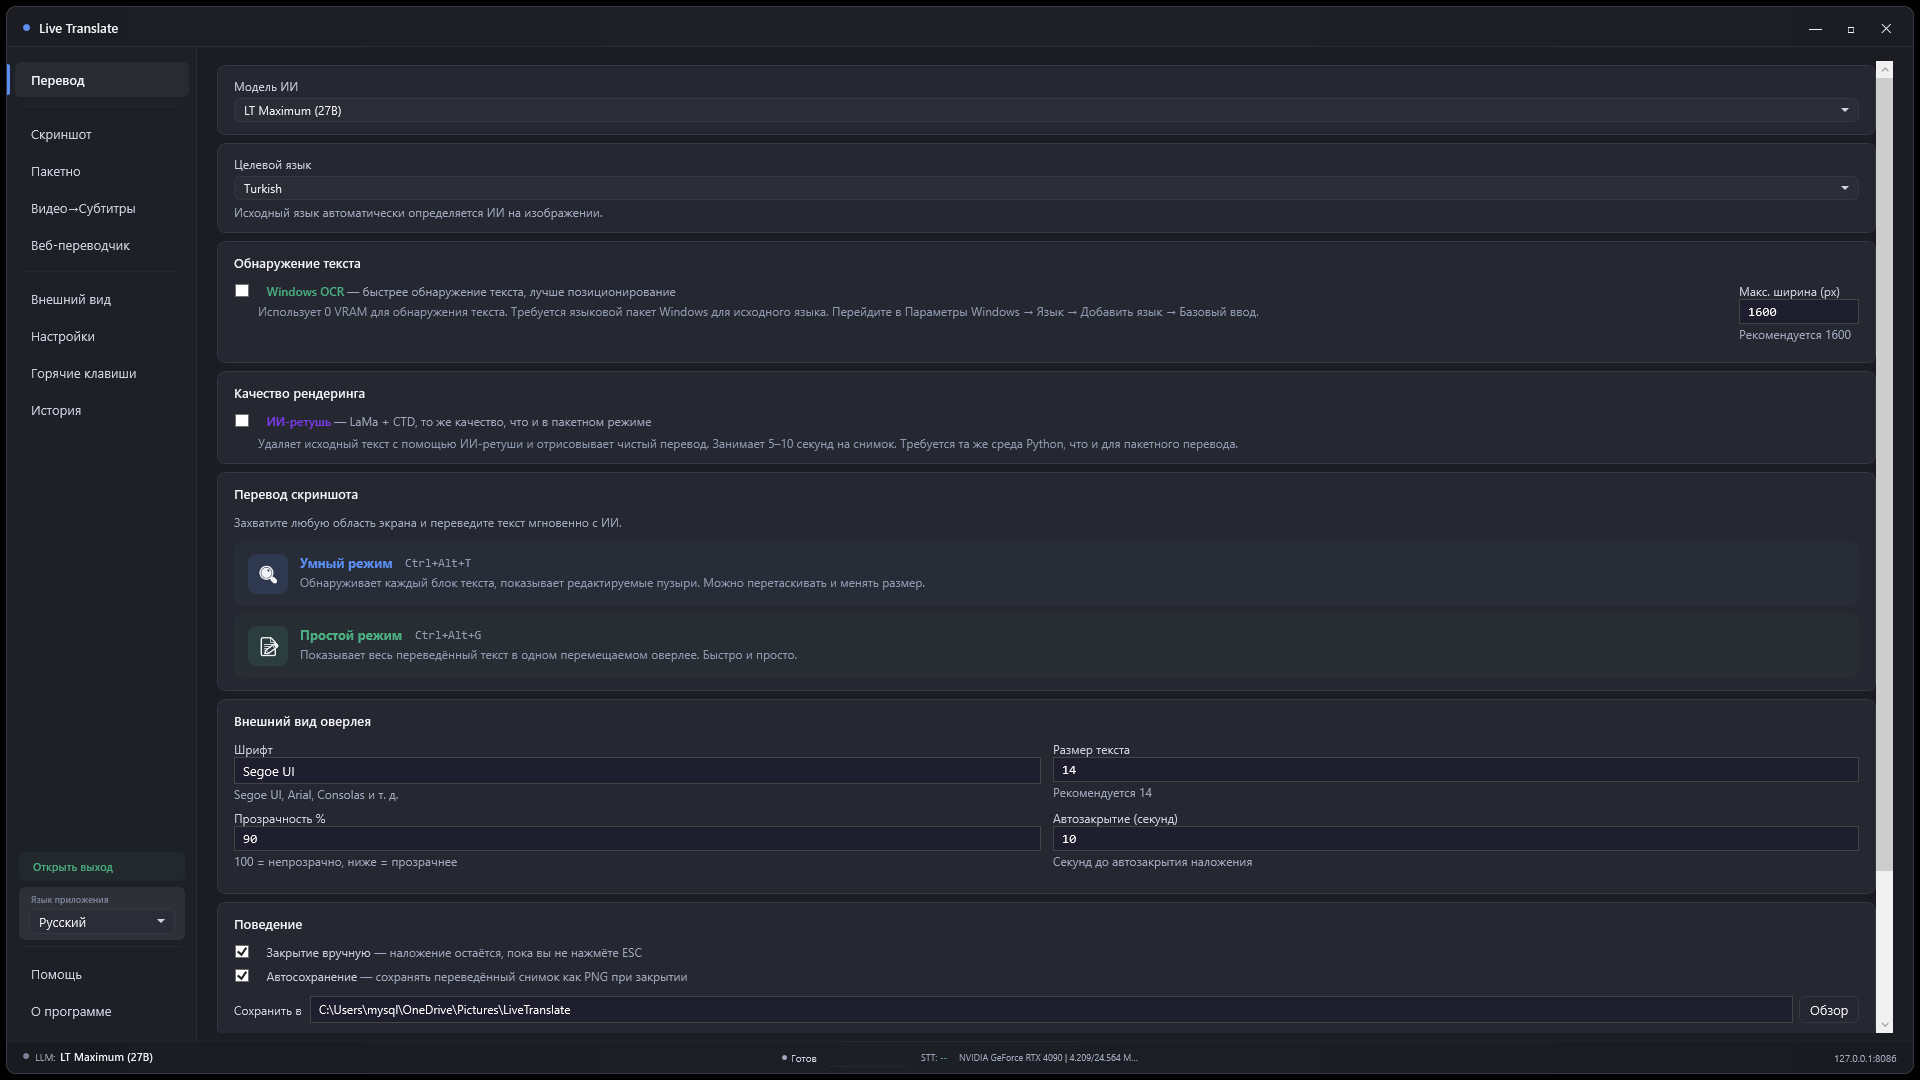Image resolution: width=1920 pixels, height=1080 pixels.
Task: Open the Модель ИИ dropdown
Action: [1046, 110]
